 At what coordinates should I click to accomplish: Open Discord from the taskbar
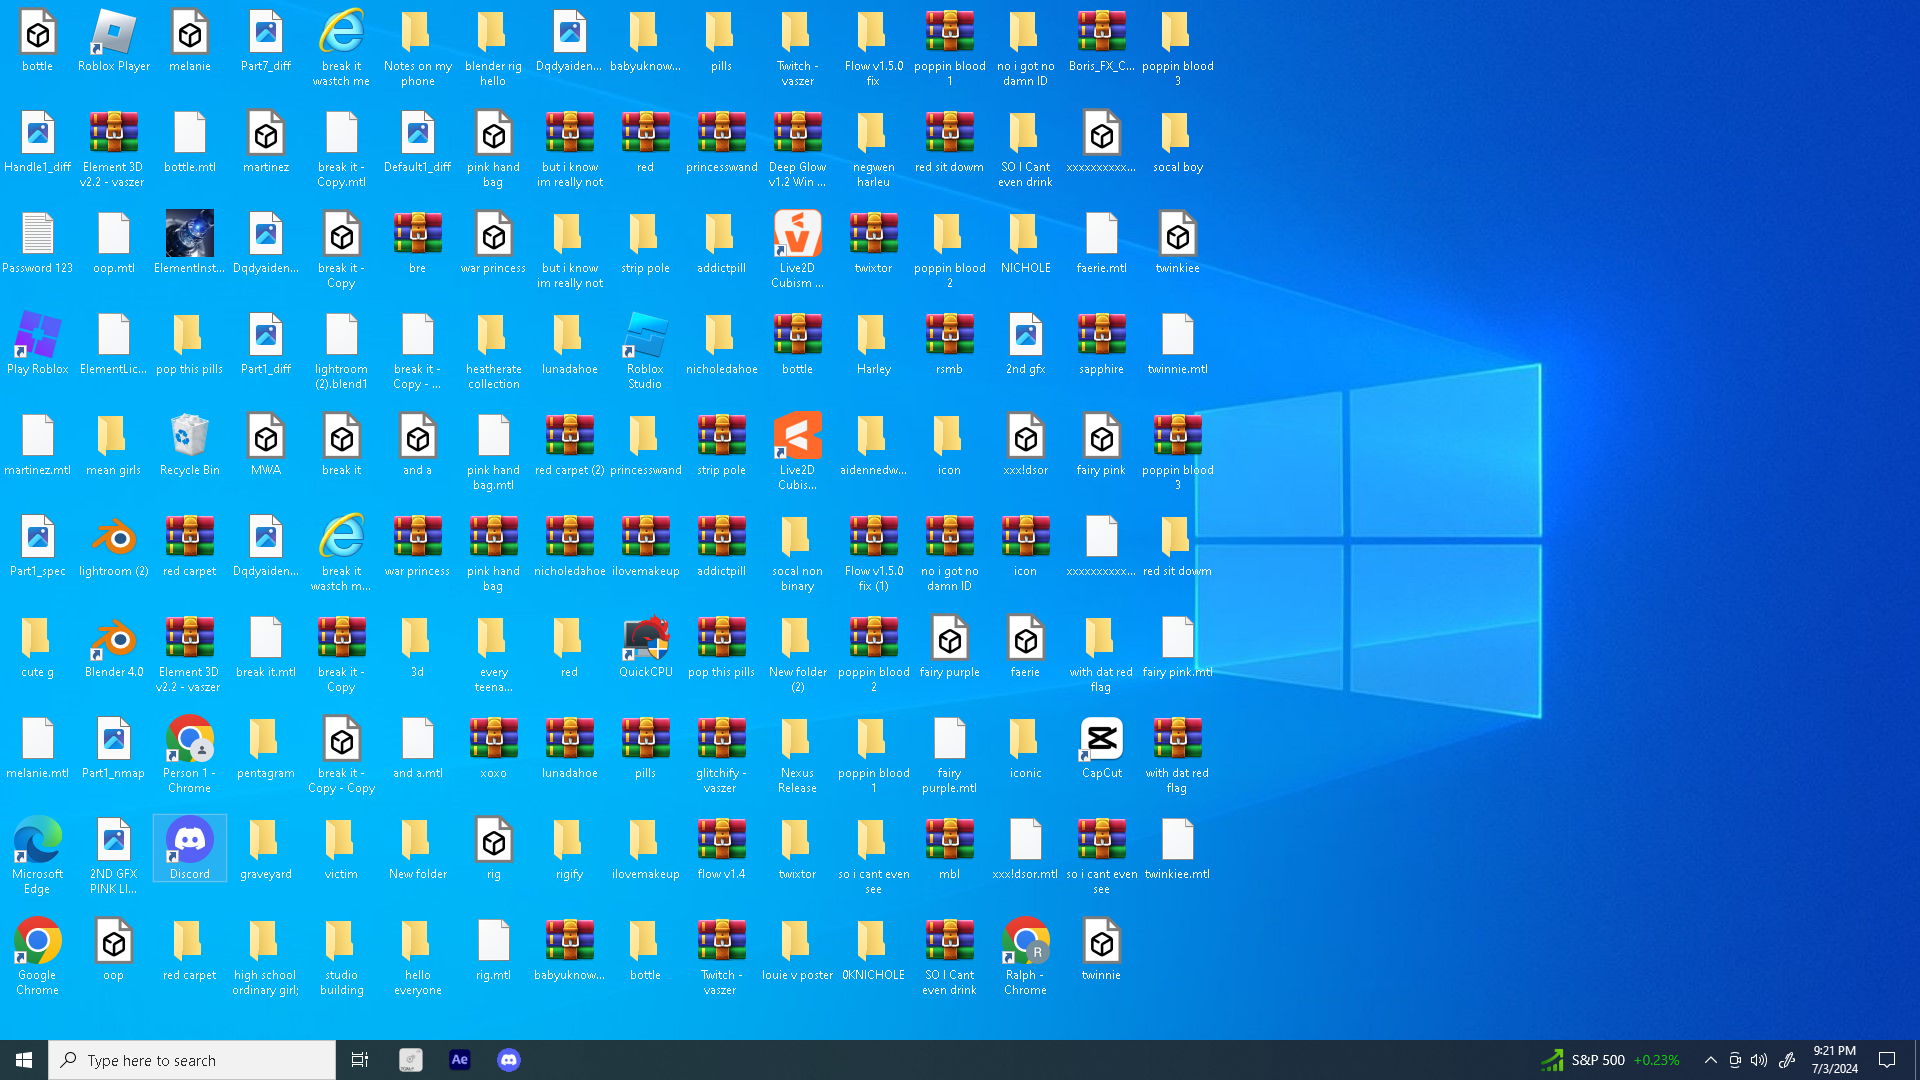509,1060
